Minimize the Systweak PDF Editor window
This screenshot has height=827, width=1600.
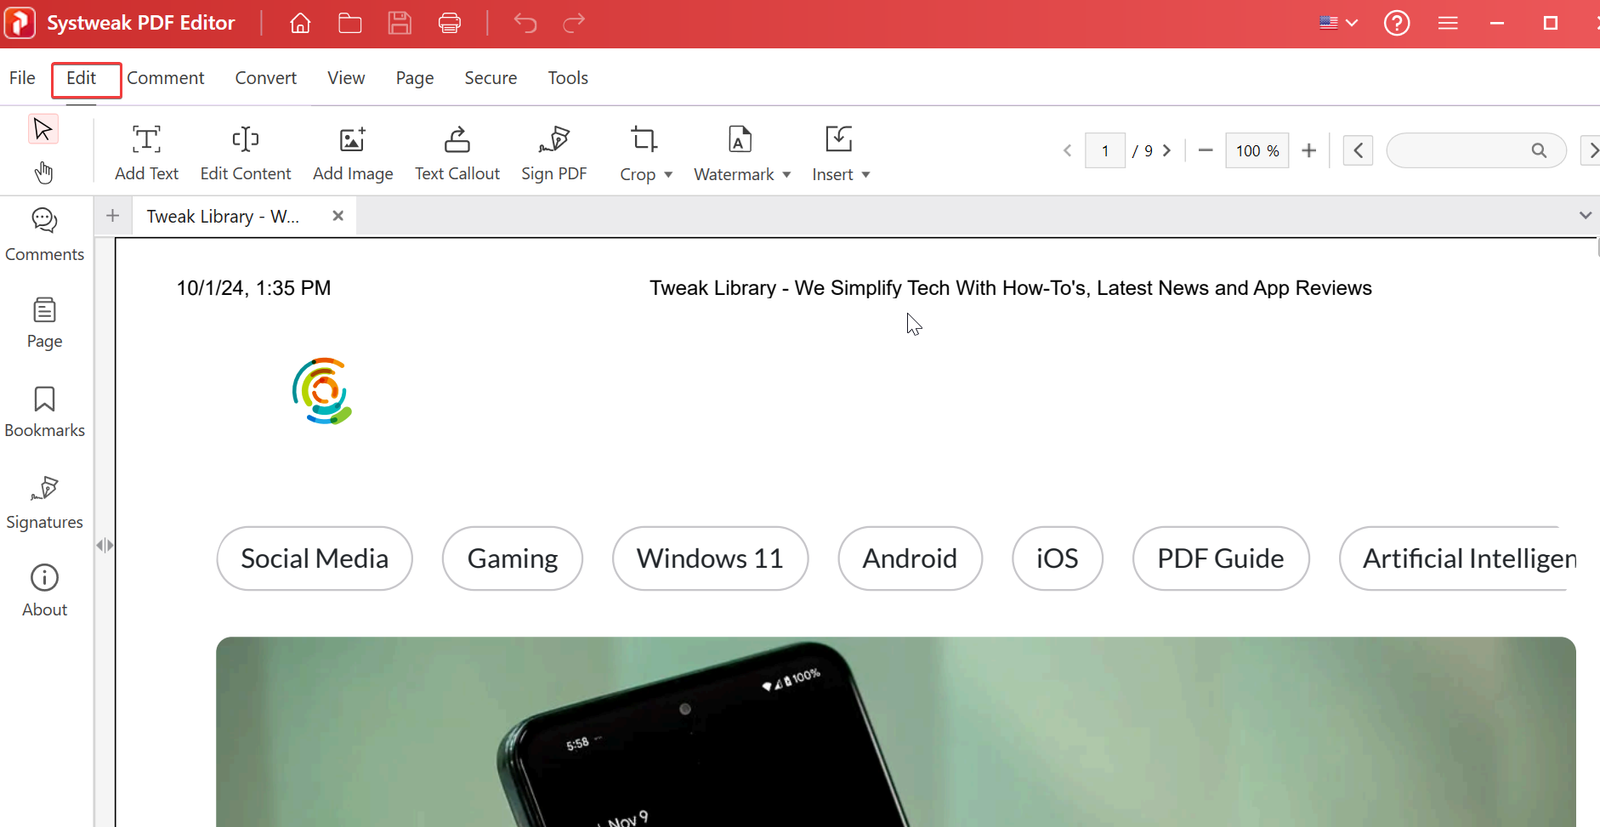[x=1497, y=23]
